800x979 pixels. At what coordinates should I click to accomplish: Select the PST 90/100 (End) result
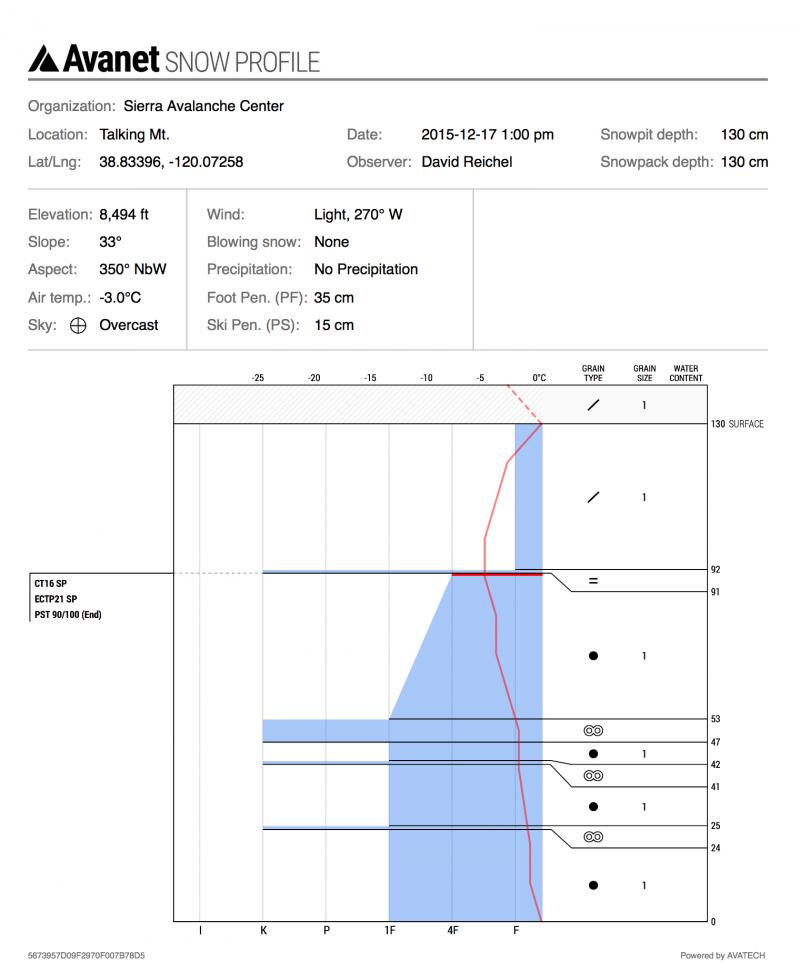click(68, 614)
